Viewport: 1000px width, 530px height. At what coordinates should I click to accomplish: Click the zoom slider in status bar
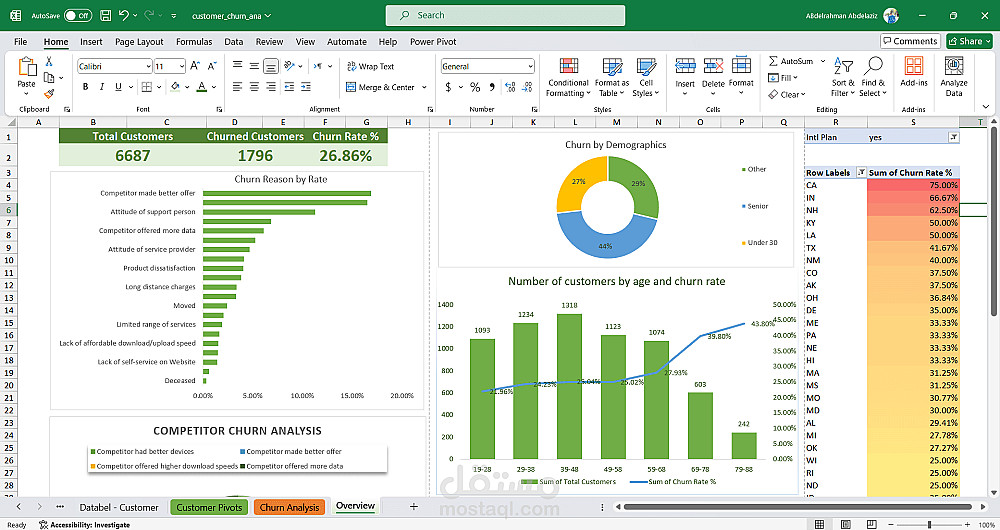coord(929,524)
